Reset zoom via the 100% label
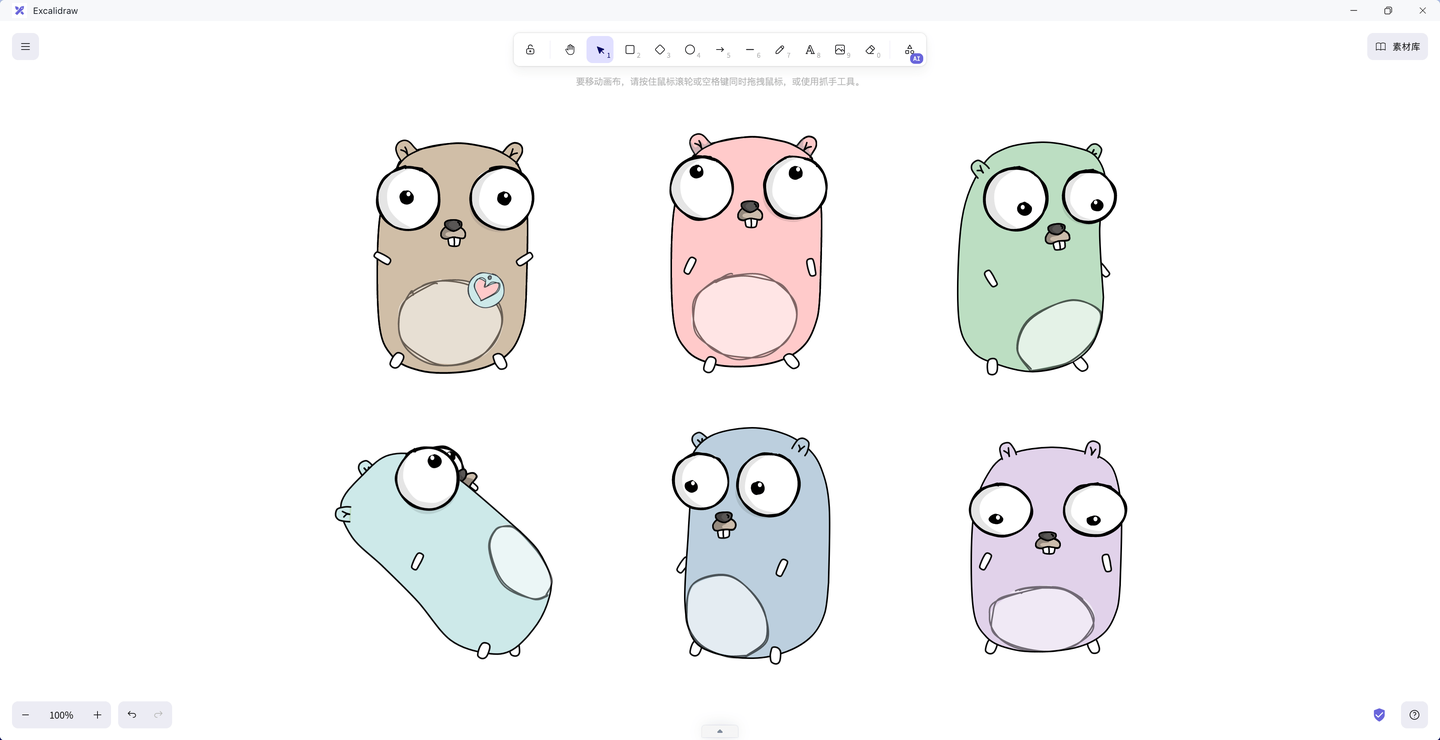 pos(61,715)
